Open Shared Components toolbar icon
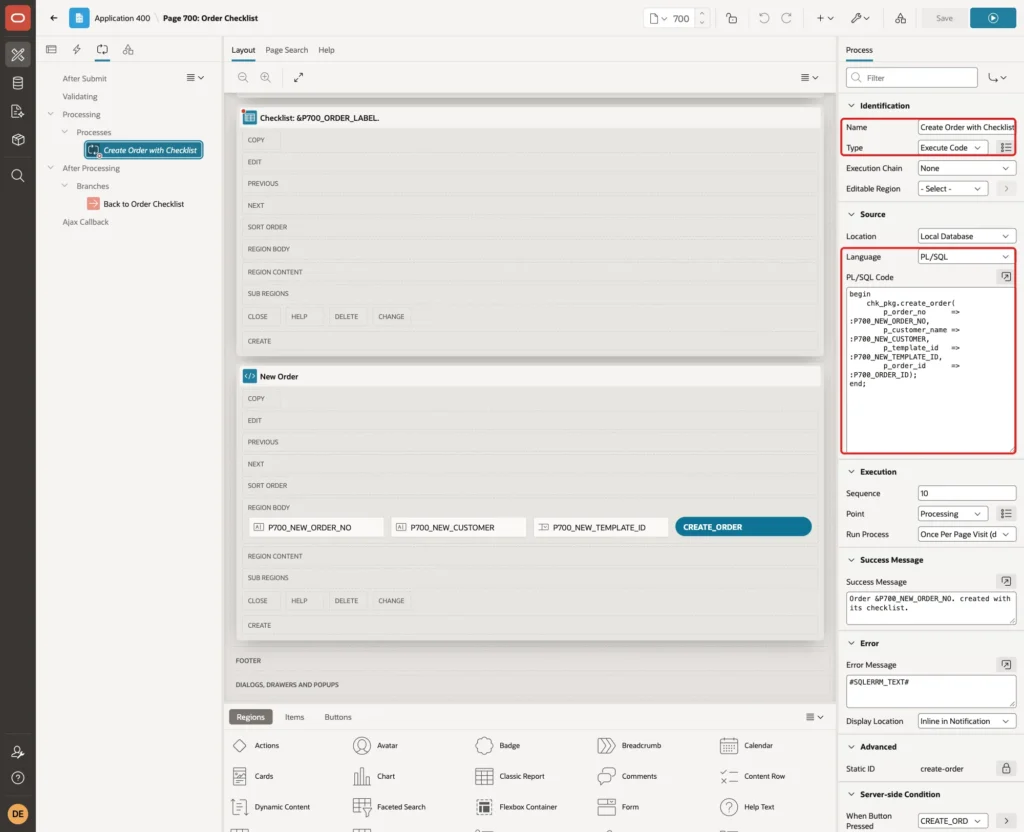Screen dimensions: 1024x832 click(901, 18)
